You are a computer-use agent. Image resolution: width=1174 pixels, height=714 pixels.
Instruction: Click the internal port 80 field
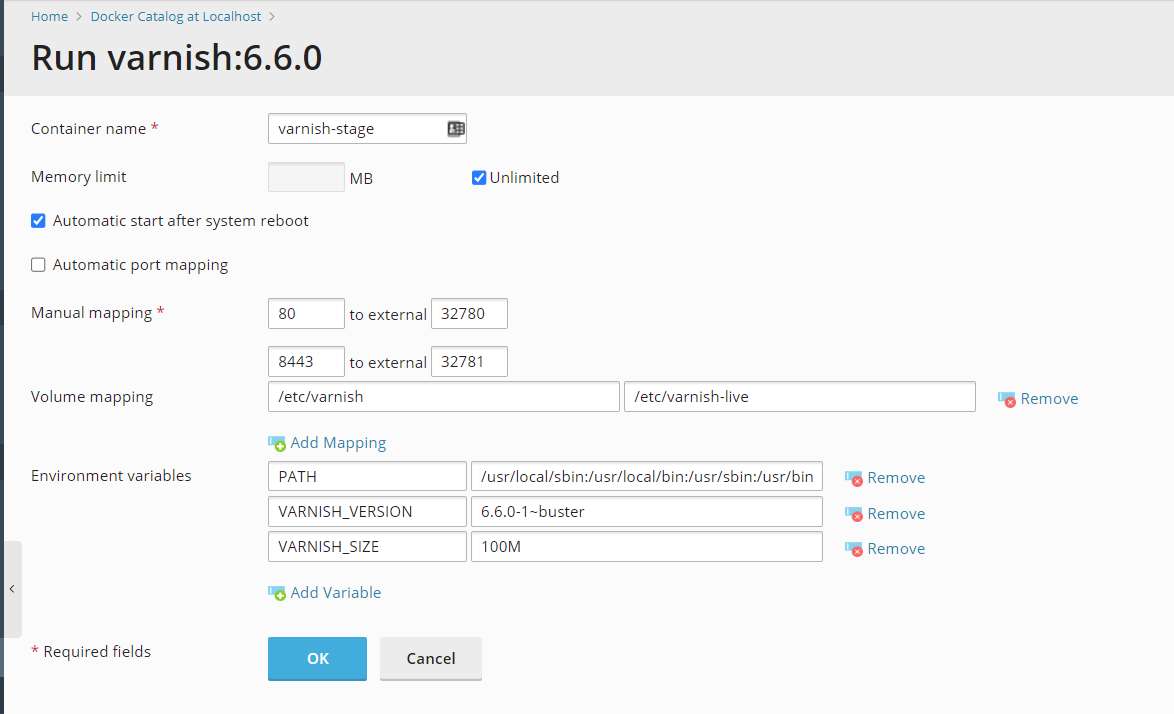click(x=306, y=314)
